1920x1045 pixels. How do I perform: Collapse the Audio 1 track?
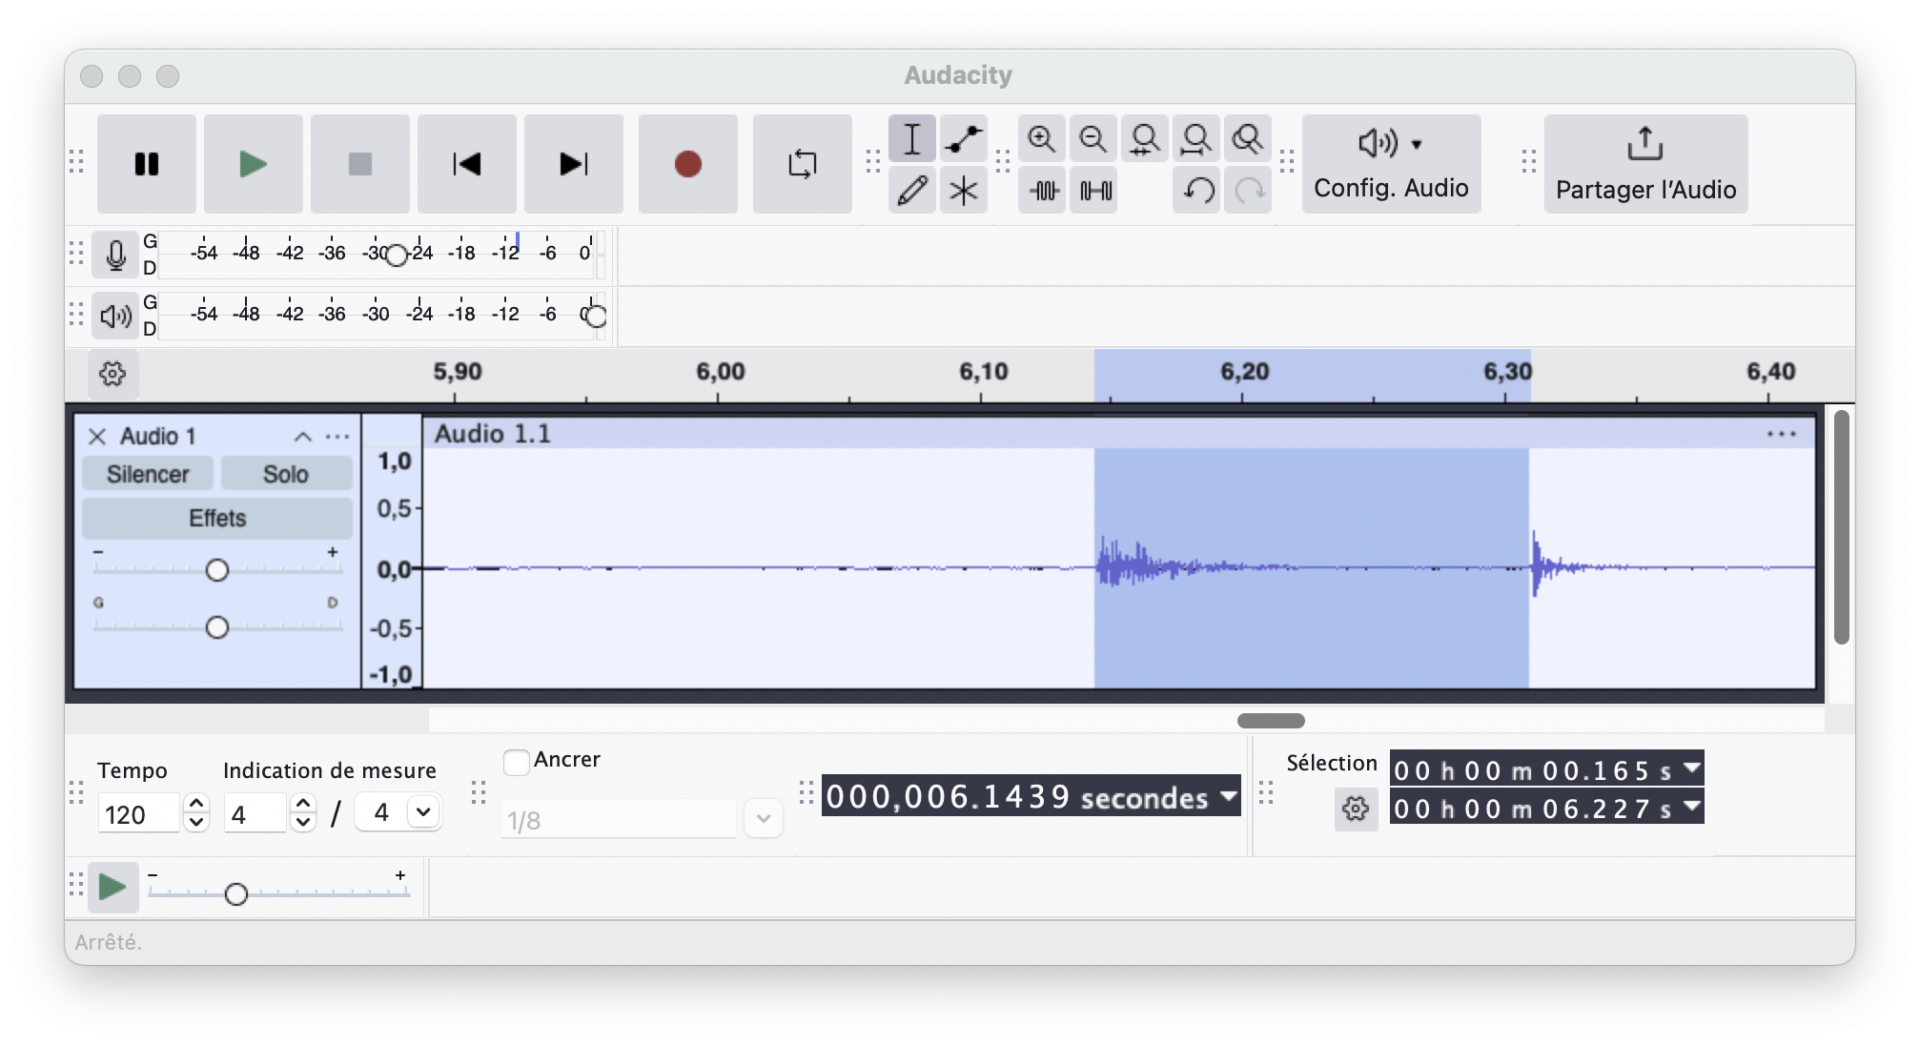click(x=303, y=436)
